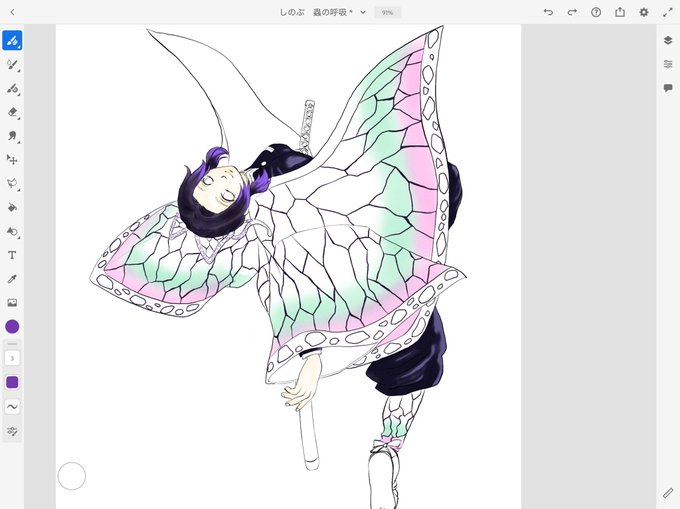Open document title しのぶ dropdown
The height and width of the screenshot is (509, 680).
[x=322, y=12]
